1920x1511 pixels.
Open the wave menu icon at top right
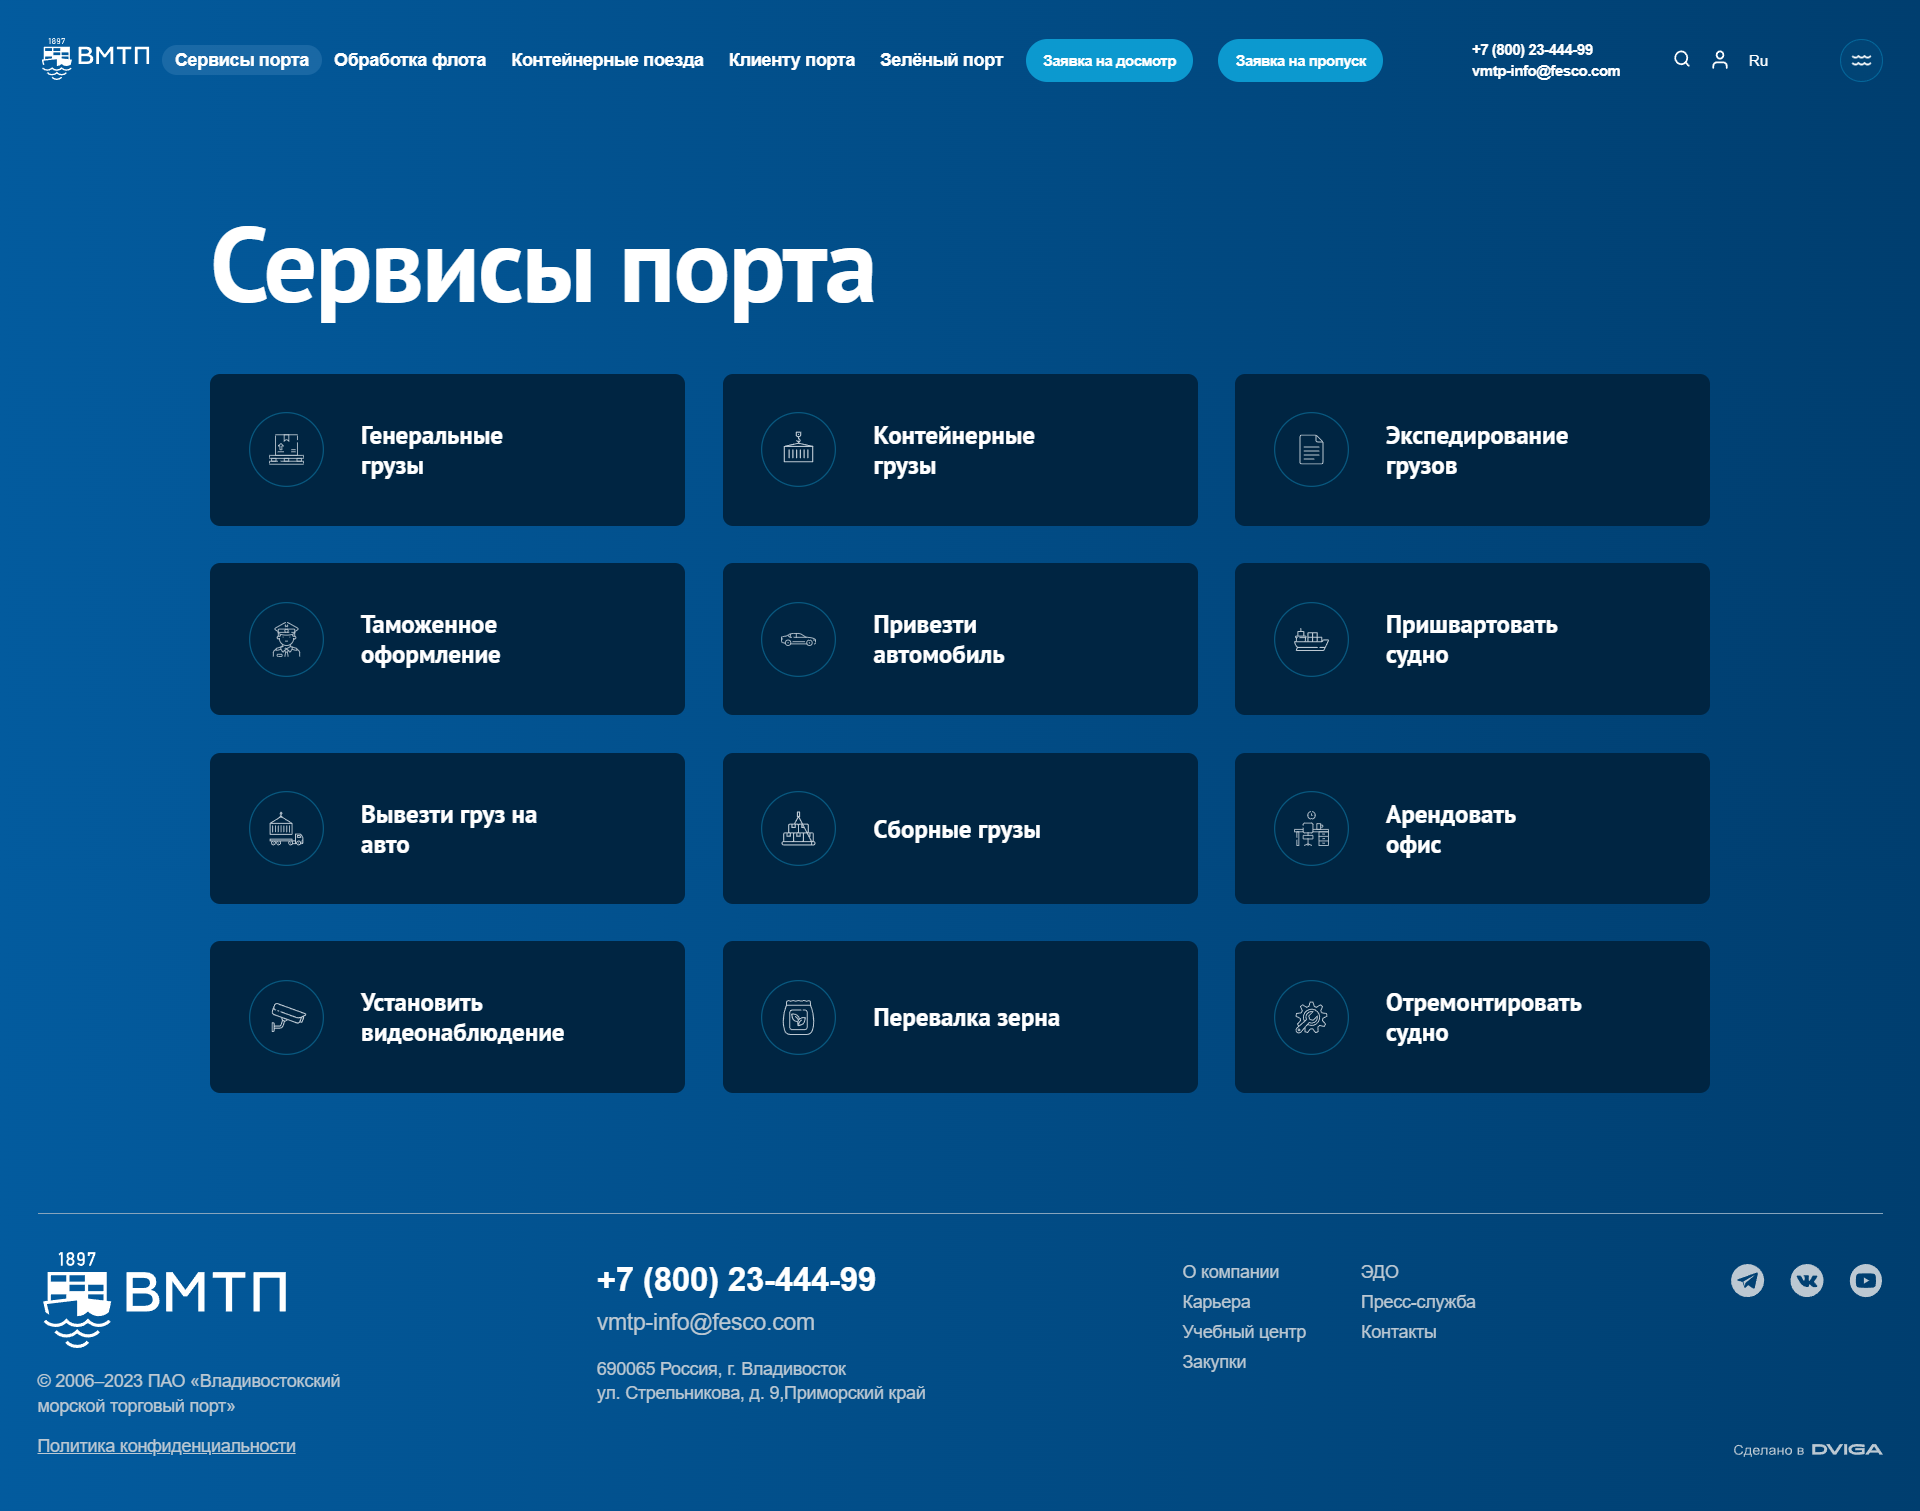coord(1861,60)
